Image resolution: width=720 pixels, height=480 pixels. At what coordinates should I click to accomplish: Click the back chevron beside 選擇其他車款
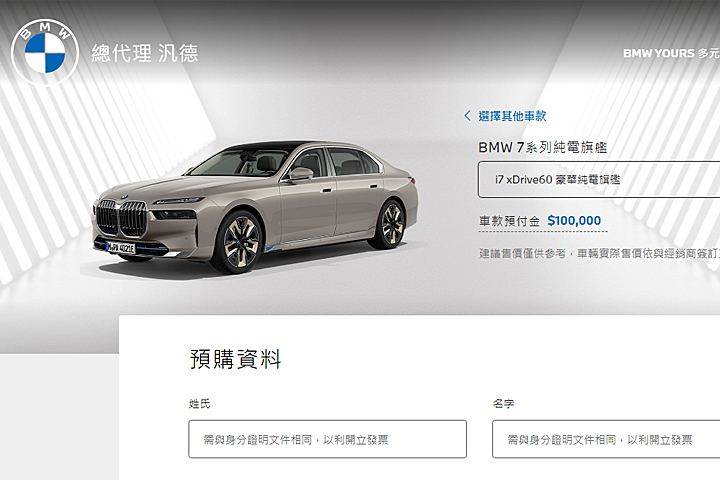[x=467, y=116]
